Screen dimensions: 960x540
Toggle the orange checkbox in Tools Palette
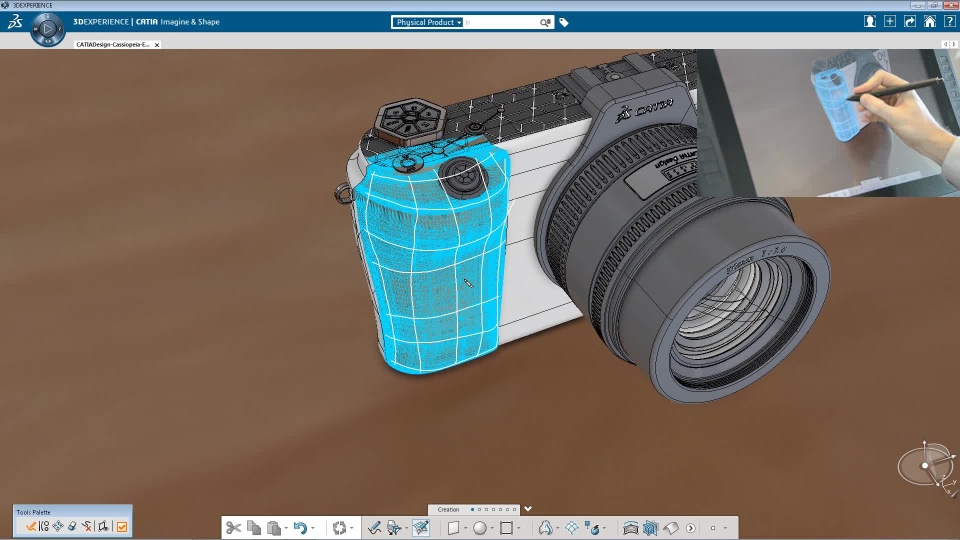coord(122,527)
